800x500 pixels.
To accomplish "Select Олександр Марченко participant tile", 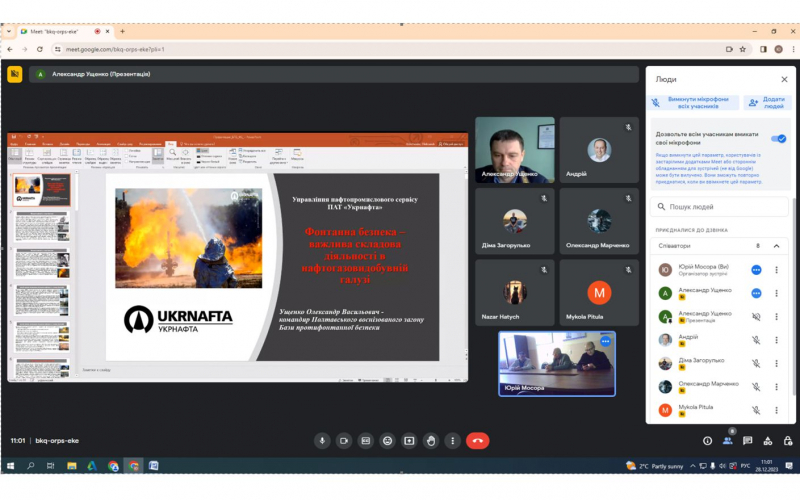I will click(x=599, y=221).
